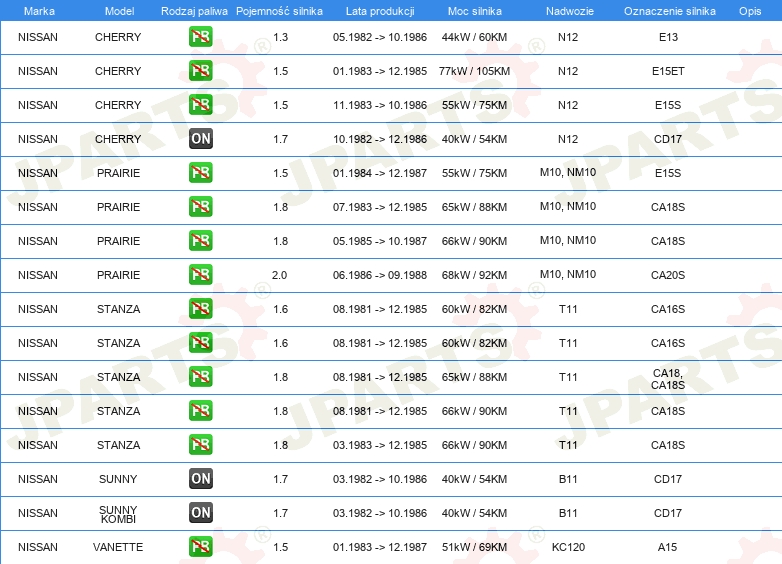
Task: Click the Opis column header
Action: [x=750, y=11]
